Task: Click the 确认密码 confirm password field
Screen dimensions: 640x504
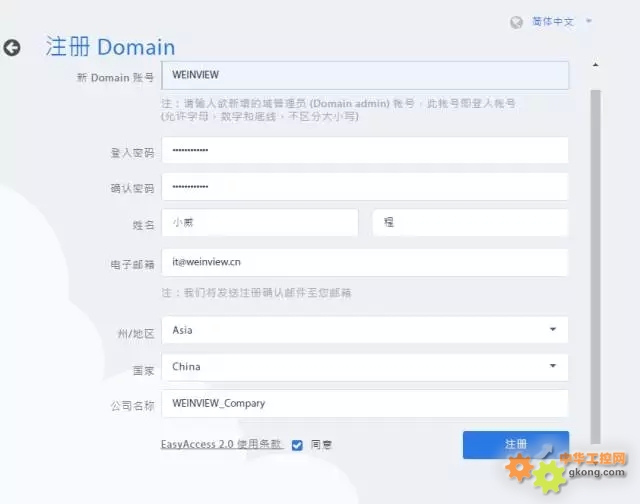Action: tap(365, 187)
